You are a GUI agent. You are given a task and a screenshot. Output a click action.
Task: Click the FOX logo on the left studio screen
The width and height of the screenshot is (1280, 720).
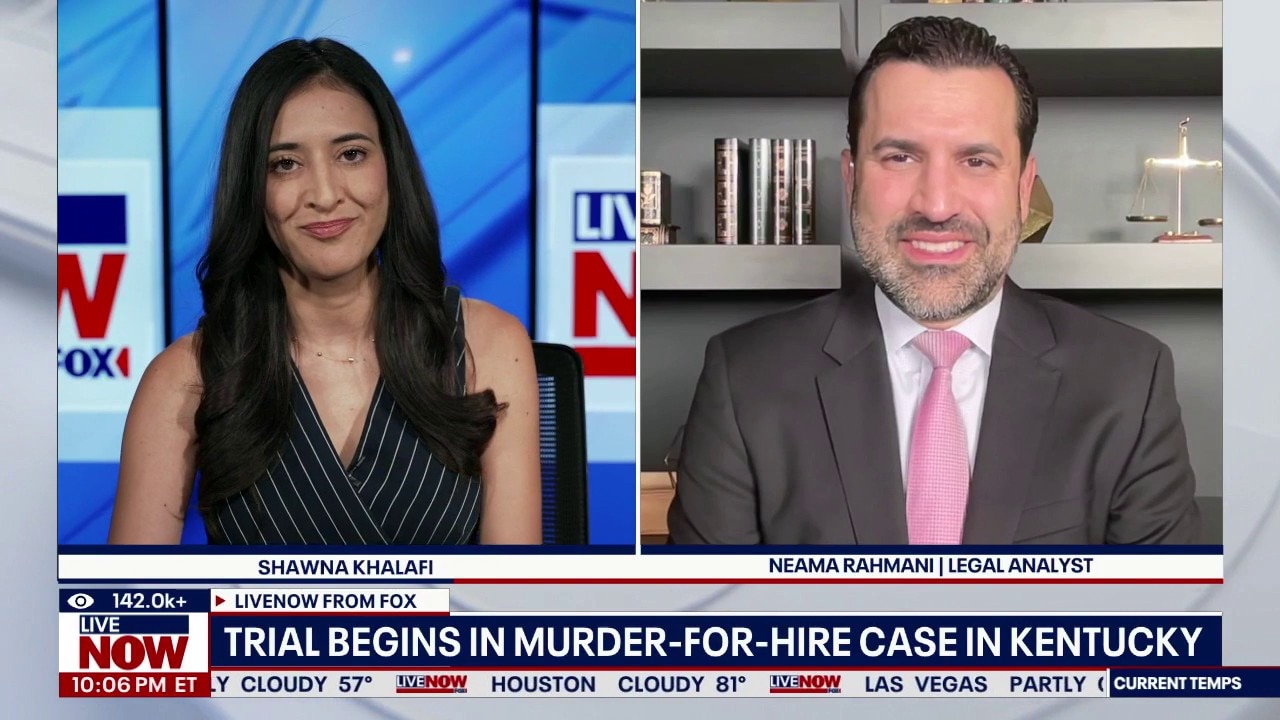click(93, 362)
